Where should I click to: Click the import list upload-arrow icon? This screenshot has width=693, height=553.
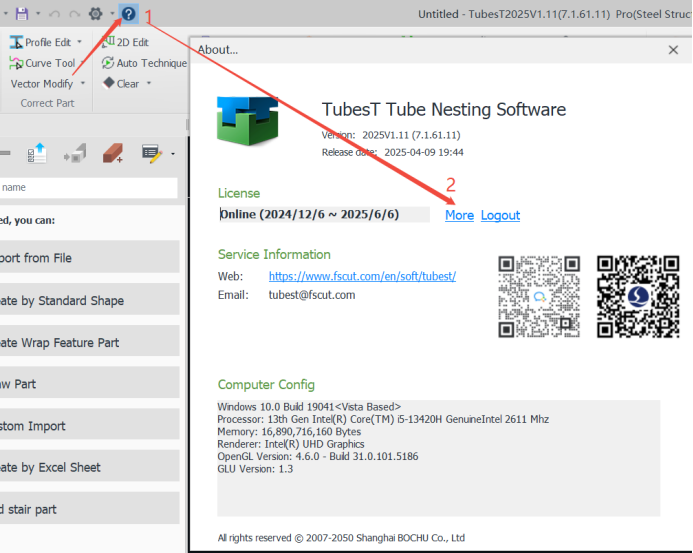tap(37, 153)
